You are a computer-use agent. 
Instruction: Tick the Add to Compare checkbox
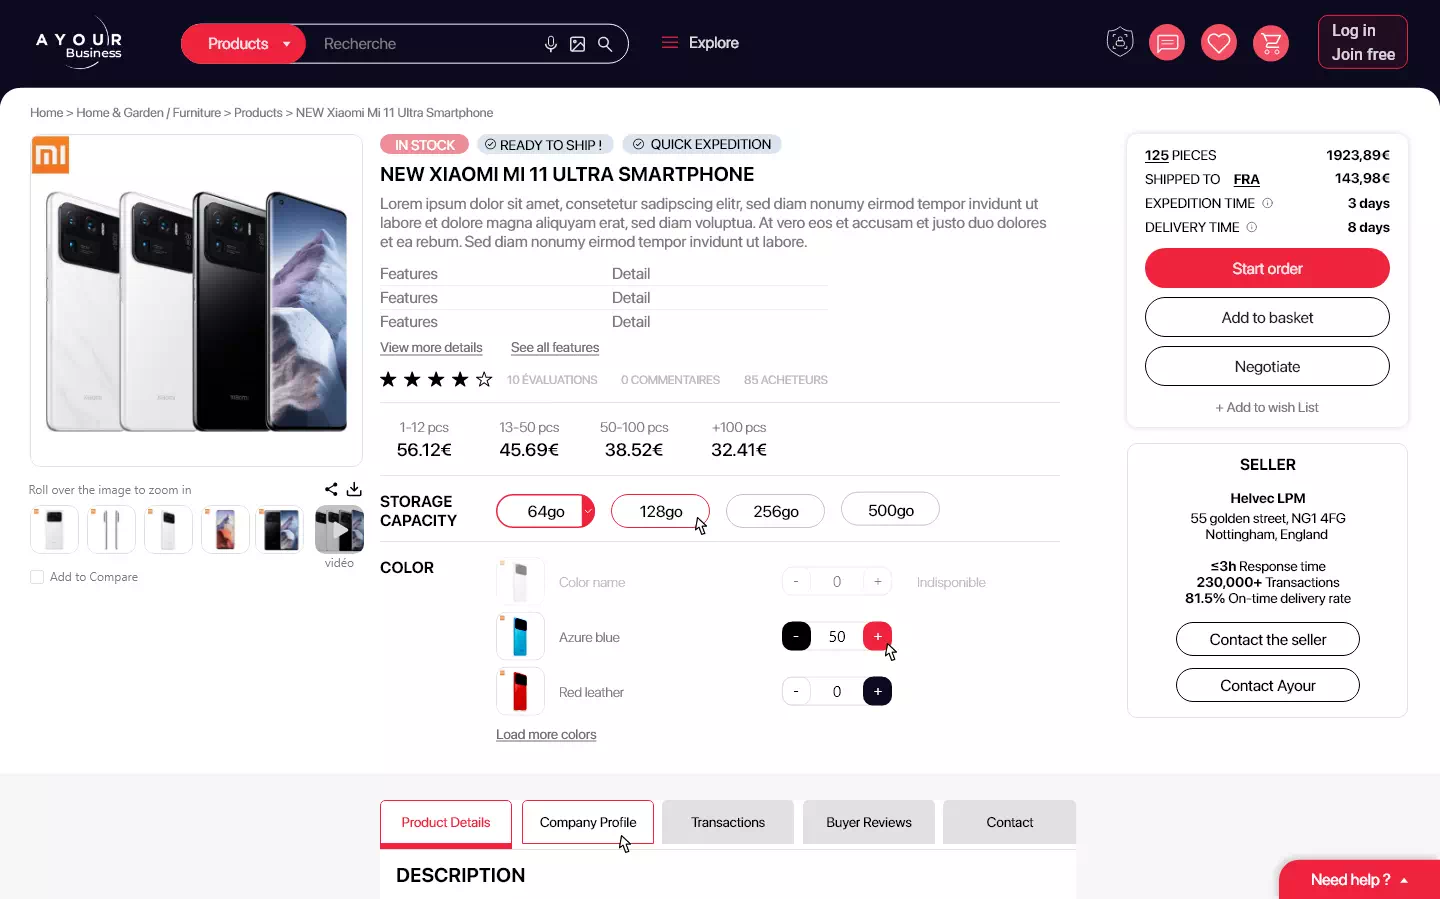(x=37, y=577)
